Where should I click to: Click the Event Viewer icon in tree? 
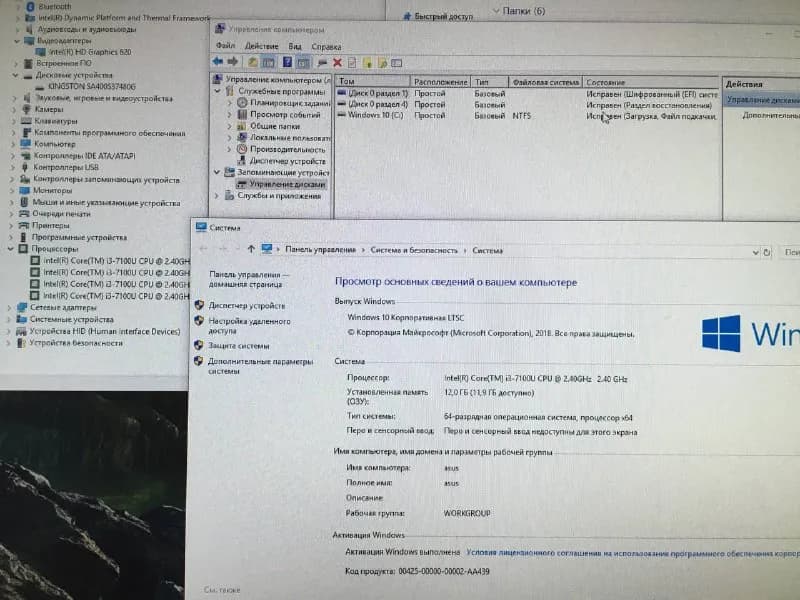242,114
